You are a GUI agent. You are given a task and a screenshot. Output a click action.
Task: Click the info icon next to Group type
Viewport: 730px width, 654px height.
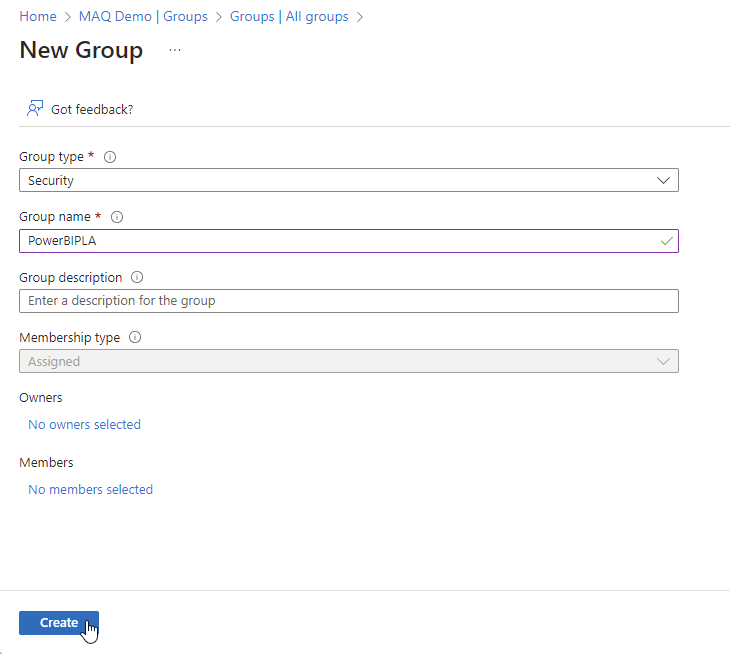[110, 157]
